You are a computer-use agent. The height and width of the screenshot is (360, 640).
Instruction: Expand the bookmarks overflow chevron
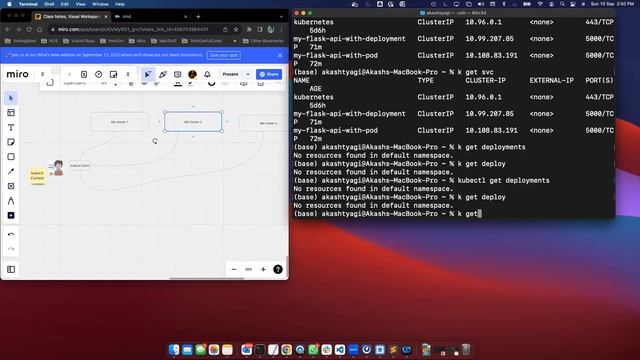point(235,41)
